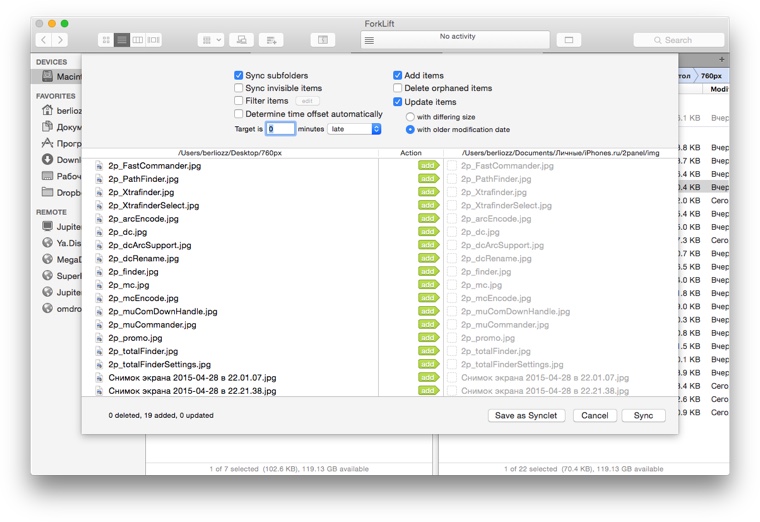Open the Рабочий стол favorite in the sidebar
Screen dimensions: 760x522
pos(61,176)
